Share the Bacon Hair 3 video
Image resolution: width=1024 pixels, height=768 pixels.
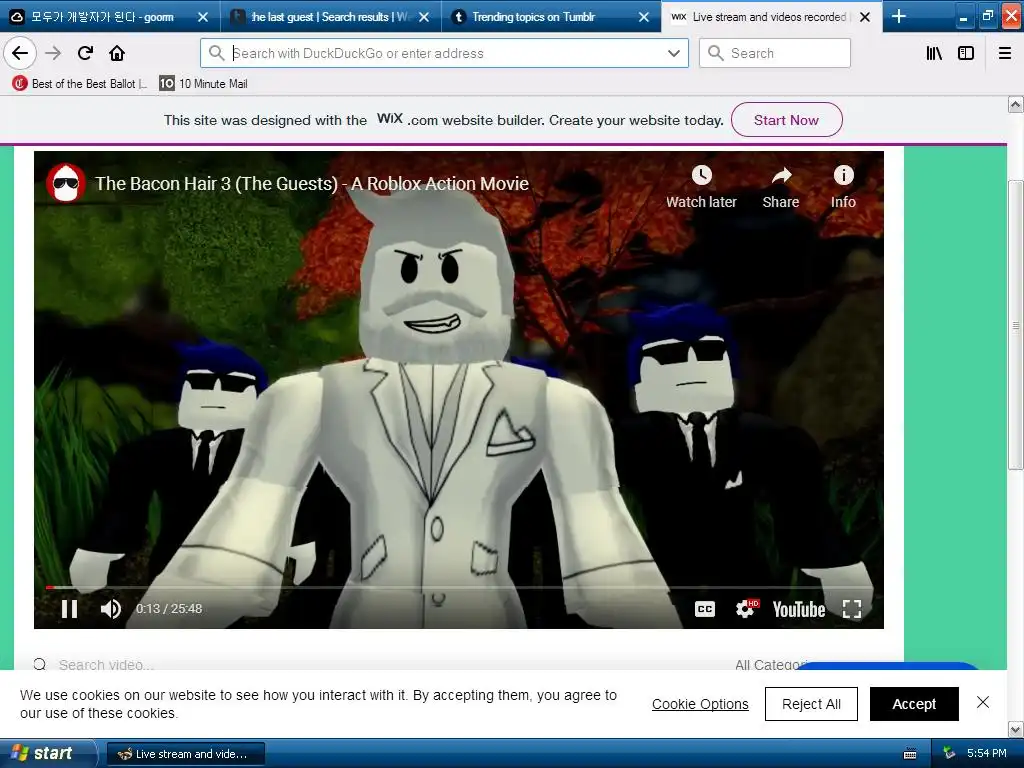[781, 187]
